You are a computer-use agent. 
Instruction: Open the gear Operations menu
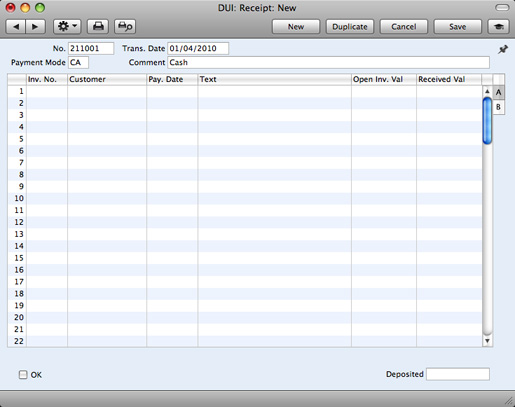click(x=67, y=26)
